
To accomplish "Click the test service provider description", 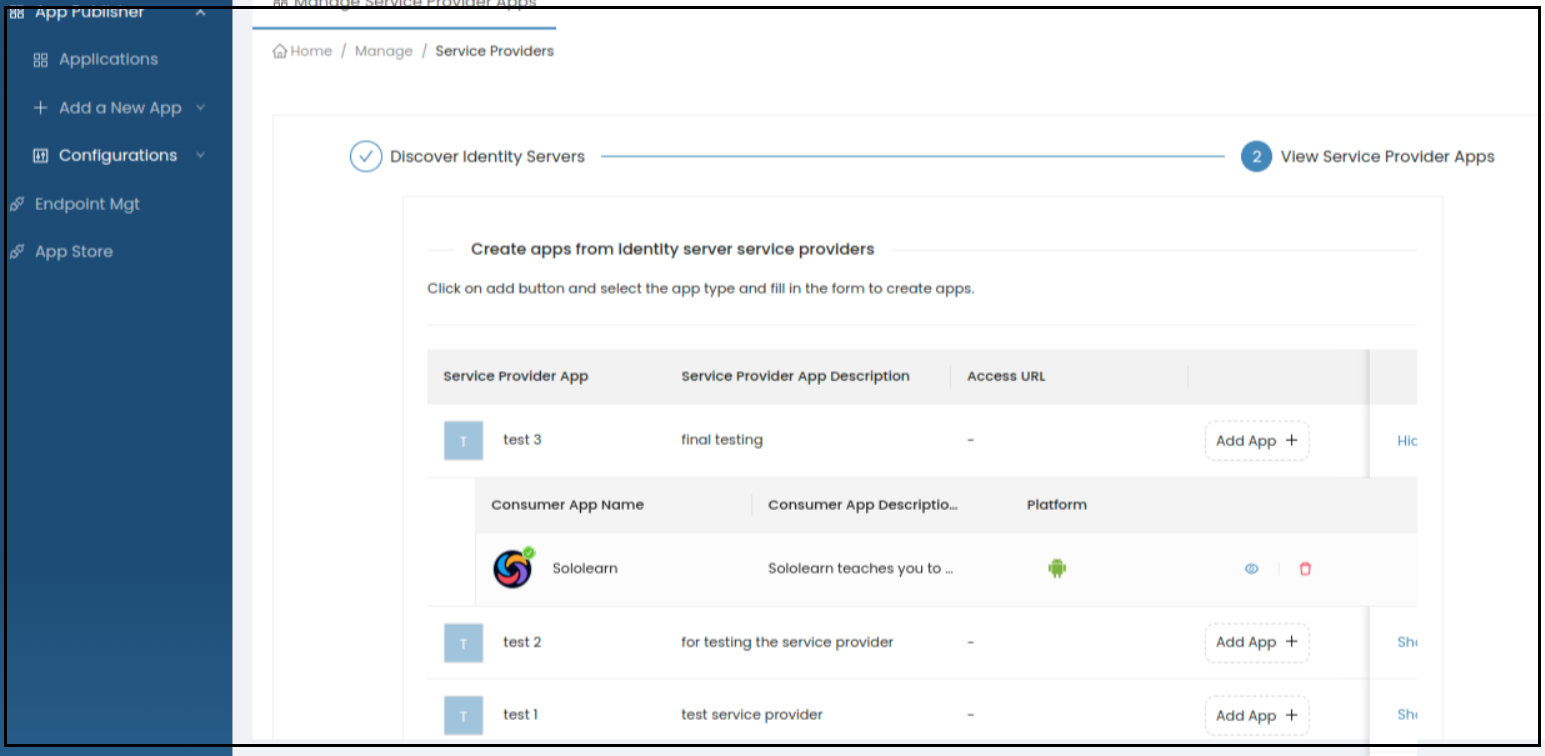I will (x=752, y=715).
